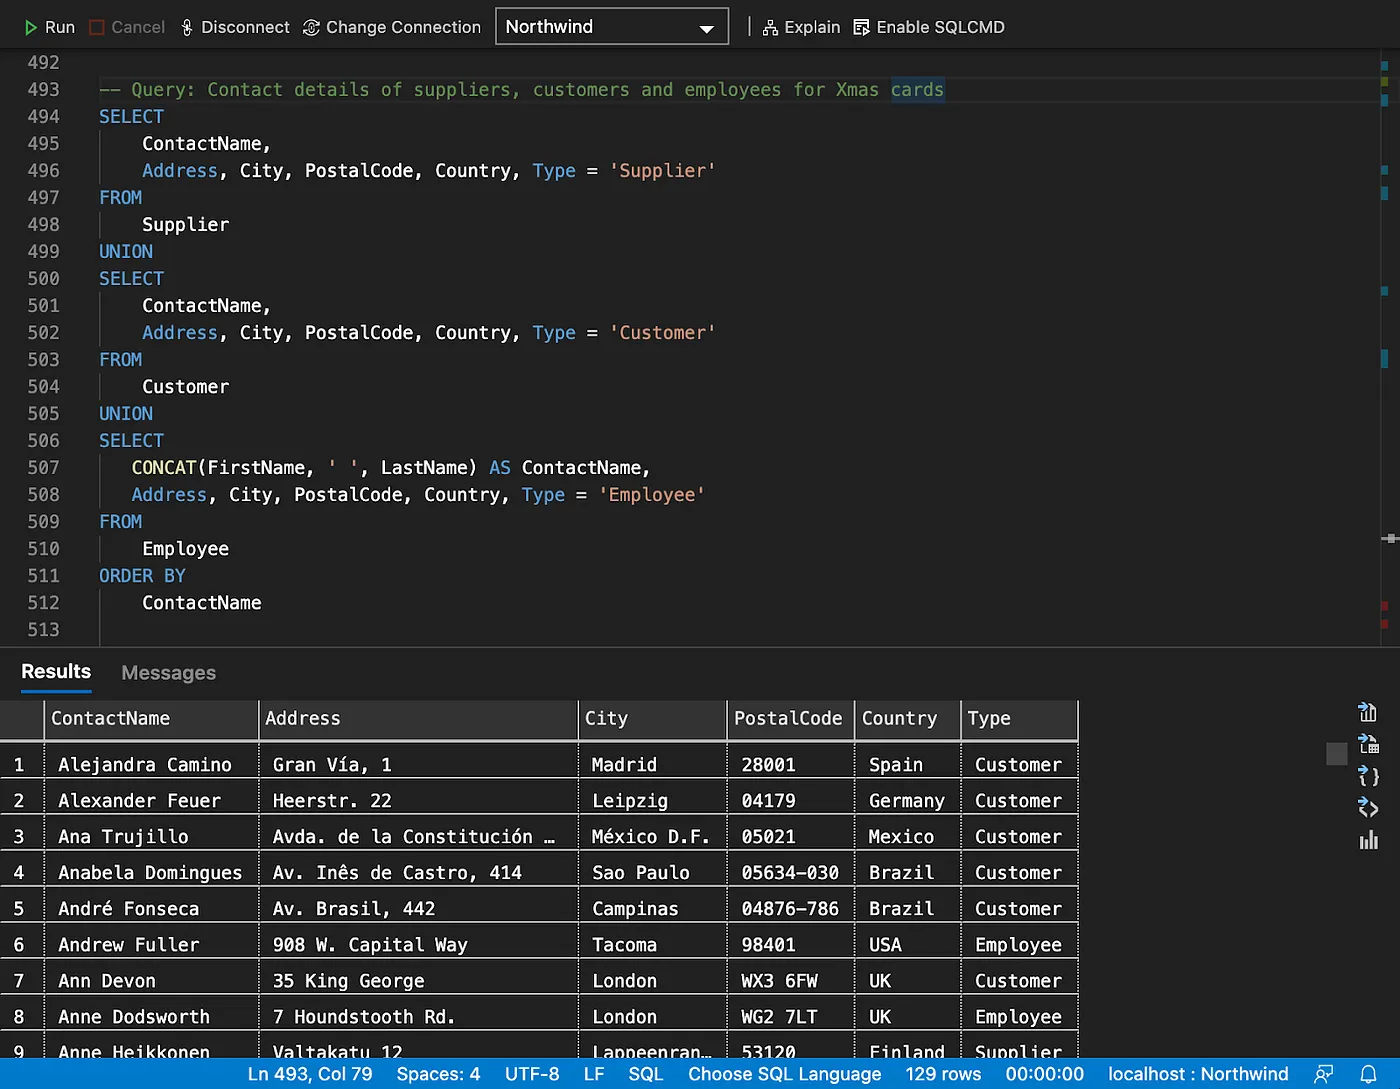The height and width of the screenshot is (1089, 1400).
Task: Click the 00:00:00 execution time entry
Action: 1044,1074
